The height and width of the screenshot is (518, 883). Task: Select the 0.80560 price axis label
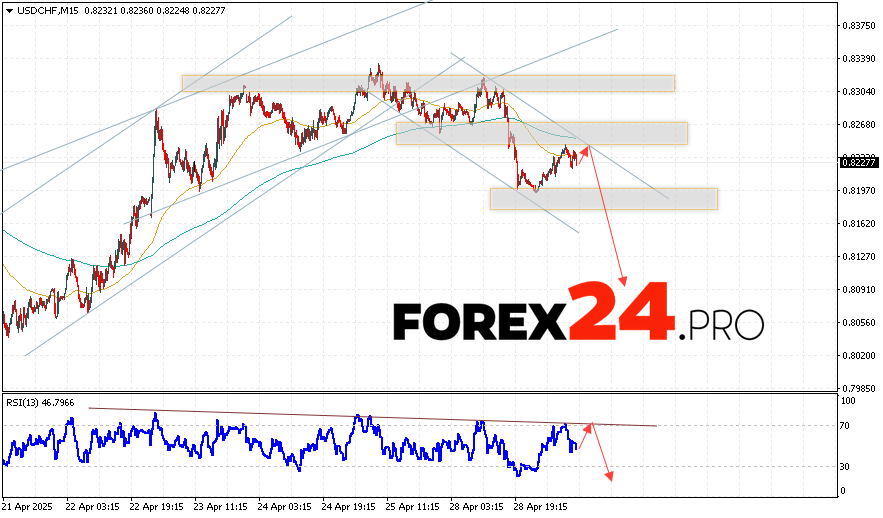tap(859, 323)
